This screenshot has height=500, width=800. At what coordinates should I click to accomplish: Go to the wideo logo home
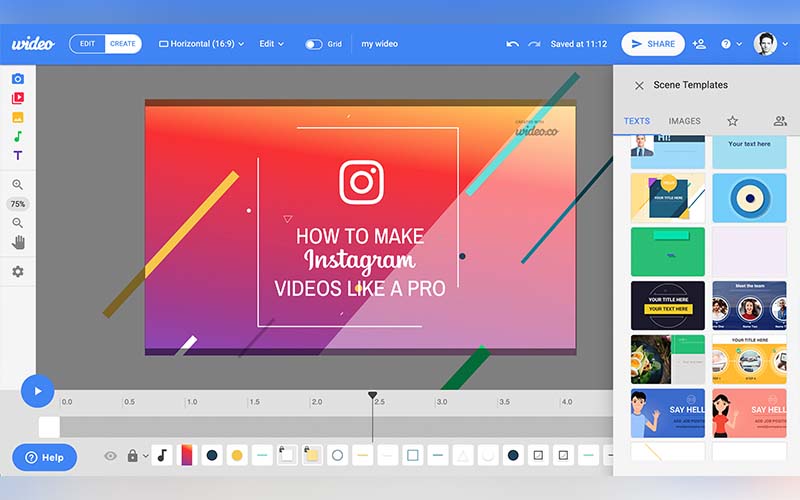point(33,44)
